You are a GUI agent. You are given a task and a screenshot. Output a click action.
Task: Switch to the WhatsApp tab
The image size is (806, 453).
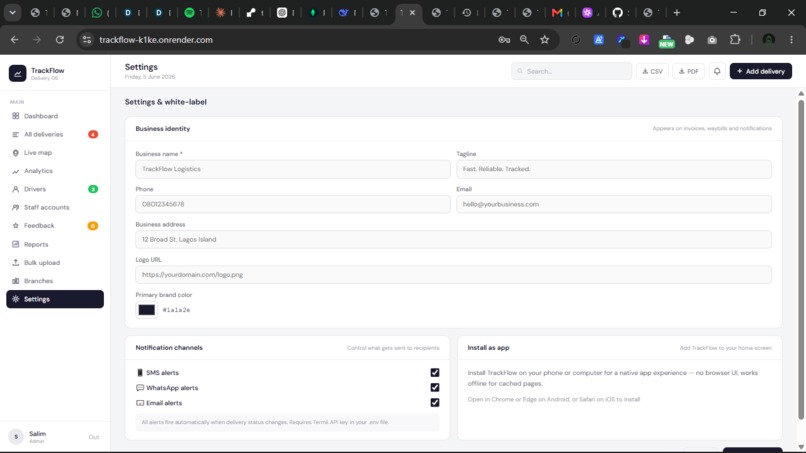click(97, 13)
